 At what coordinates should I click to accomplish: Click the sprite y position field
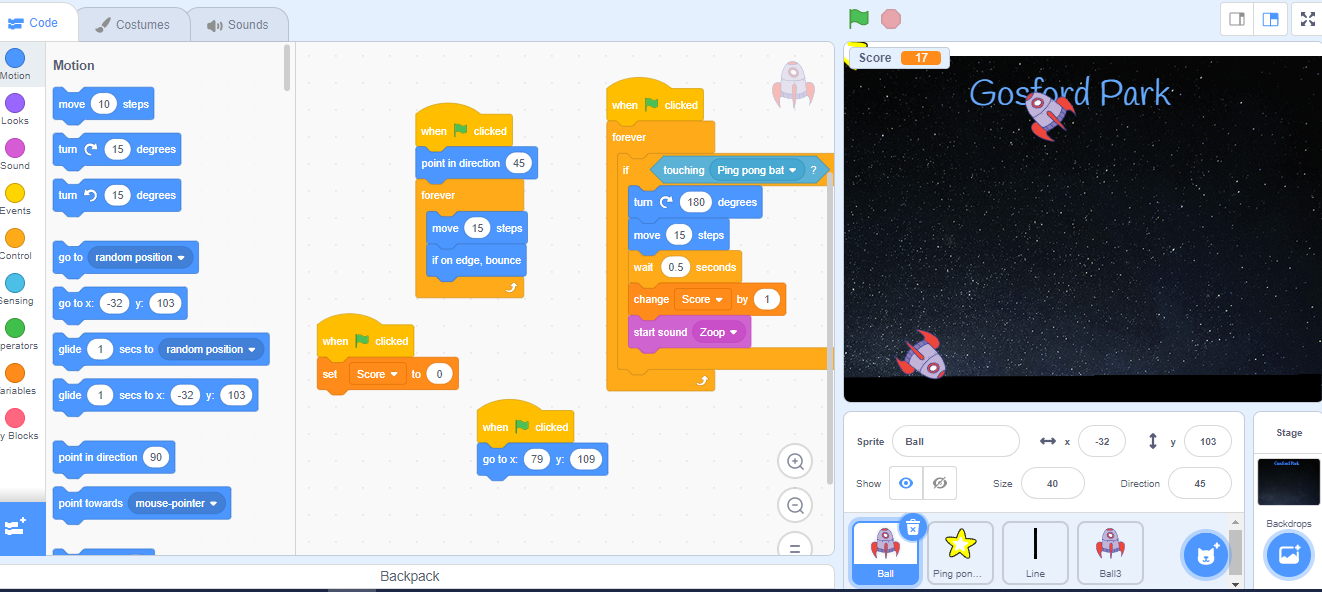[1208, 441]
